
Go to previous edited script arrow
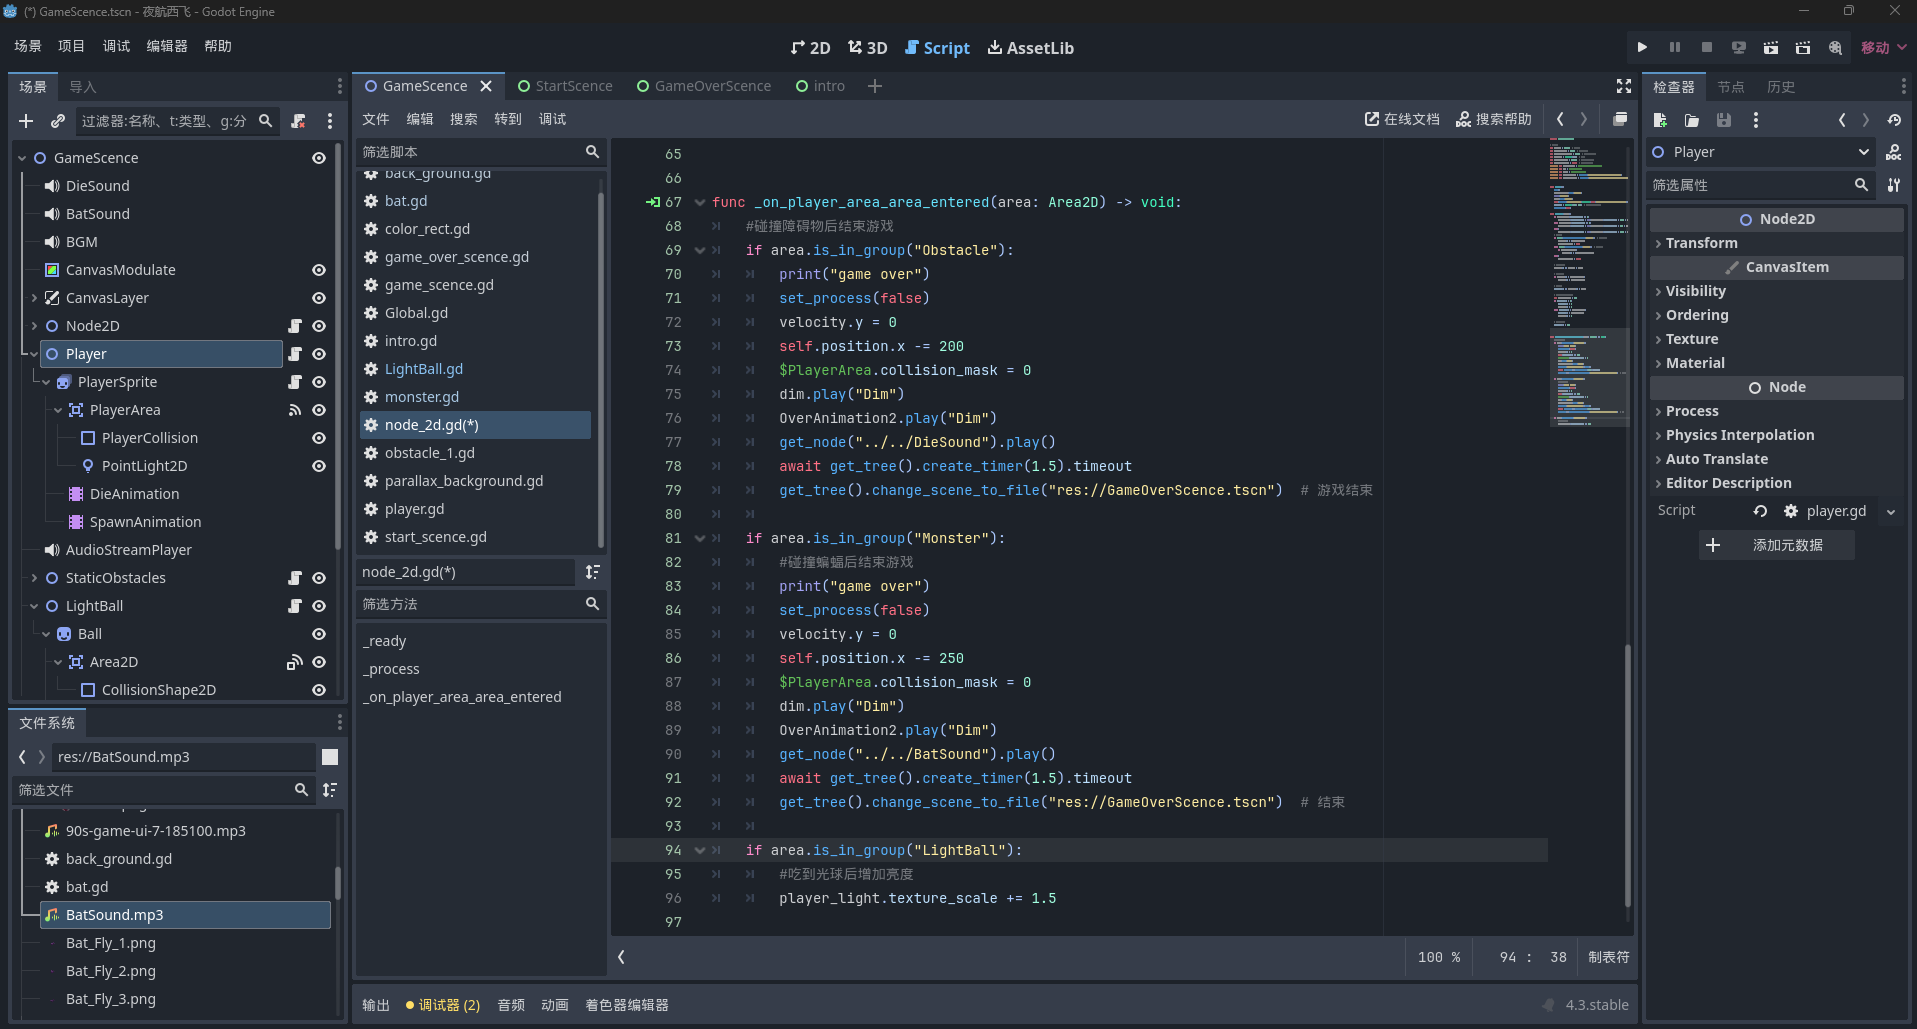[1560, 119]
